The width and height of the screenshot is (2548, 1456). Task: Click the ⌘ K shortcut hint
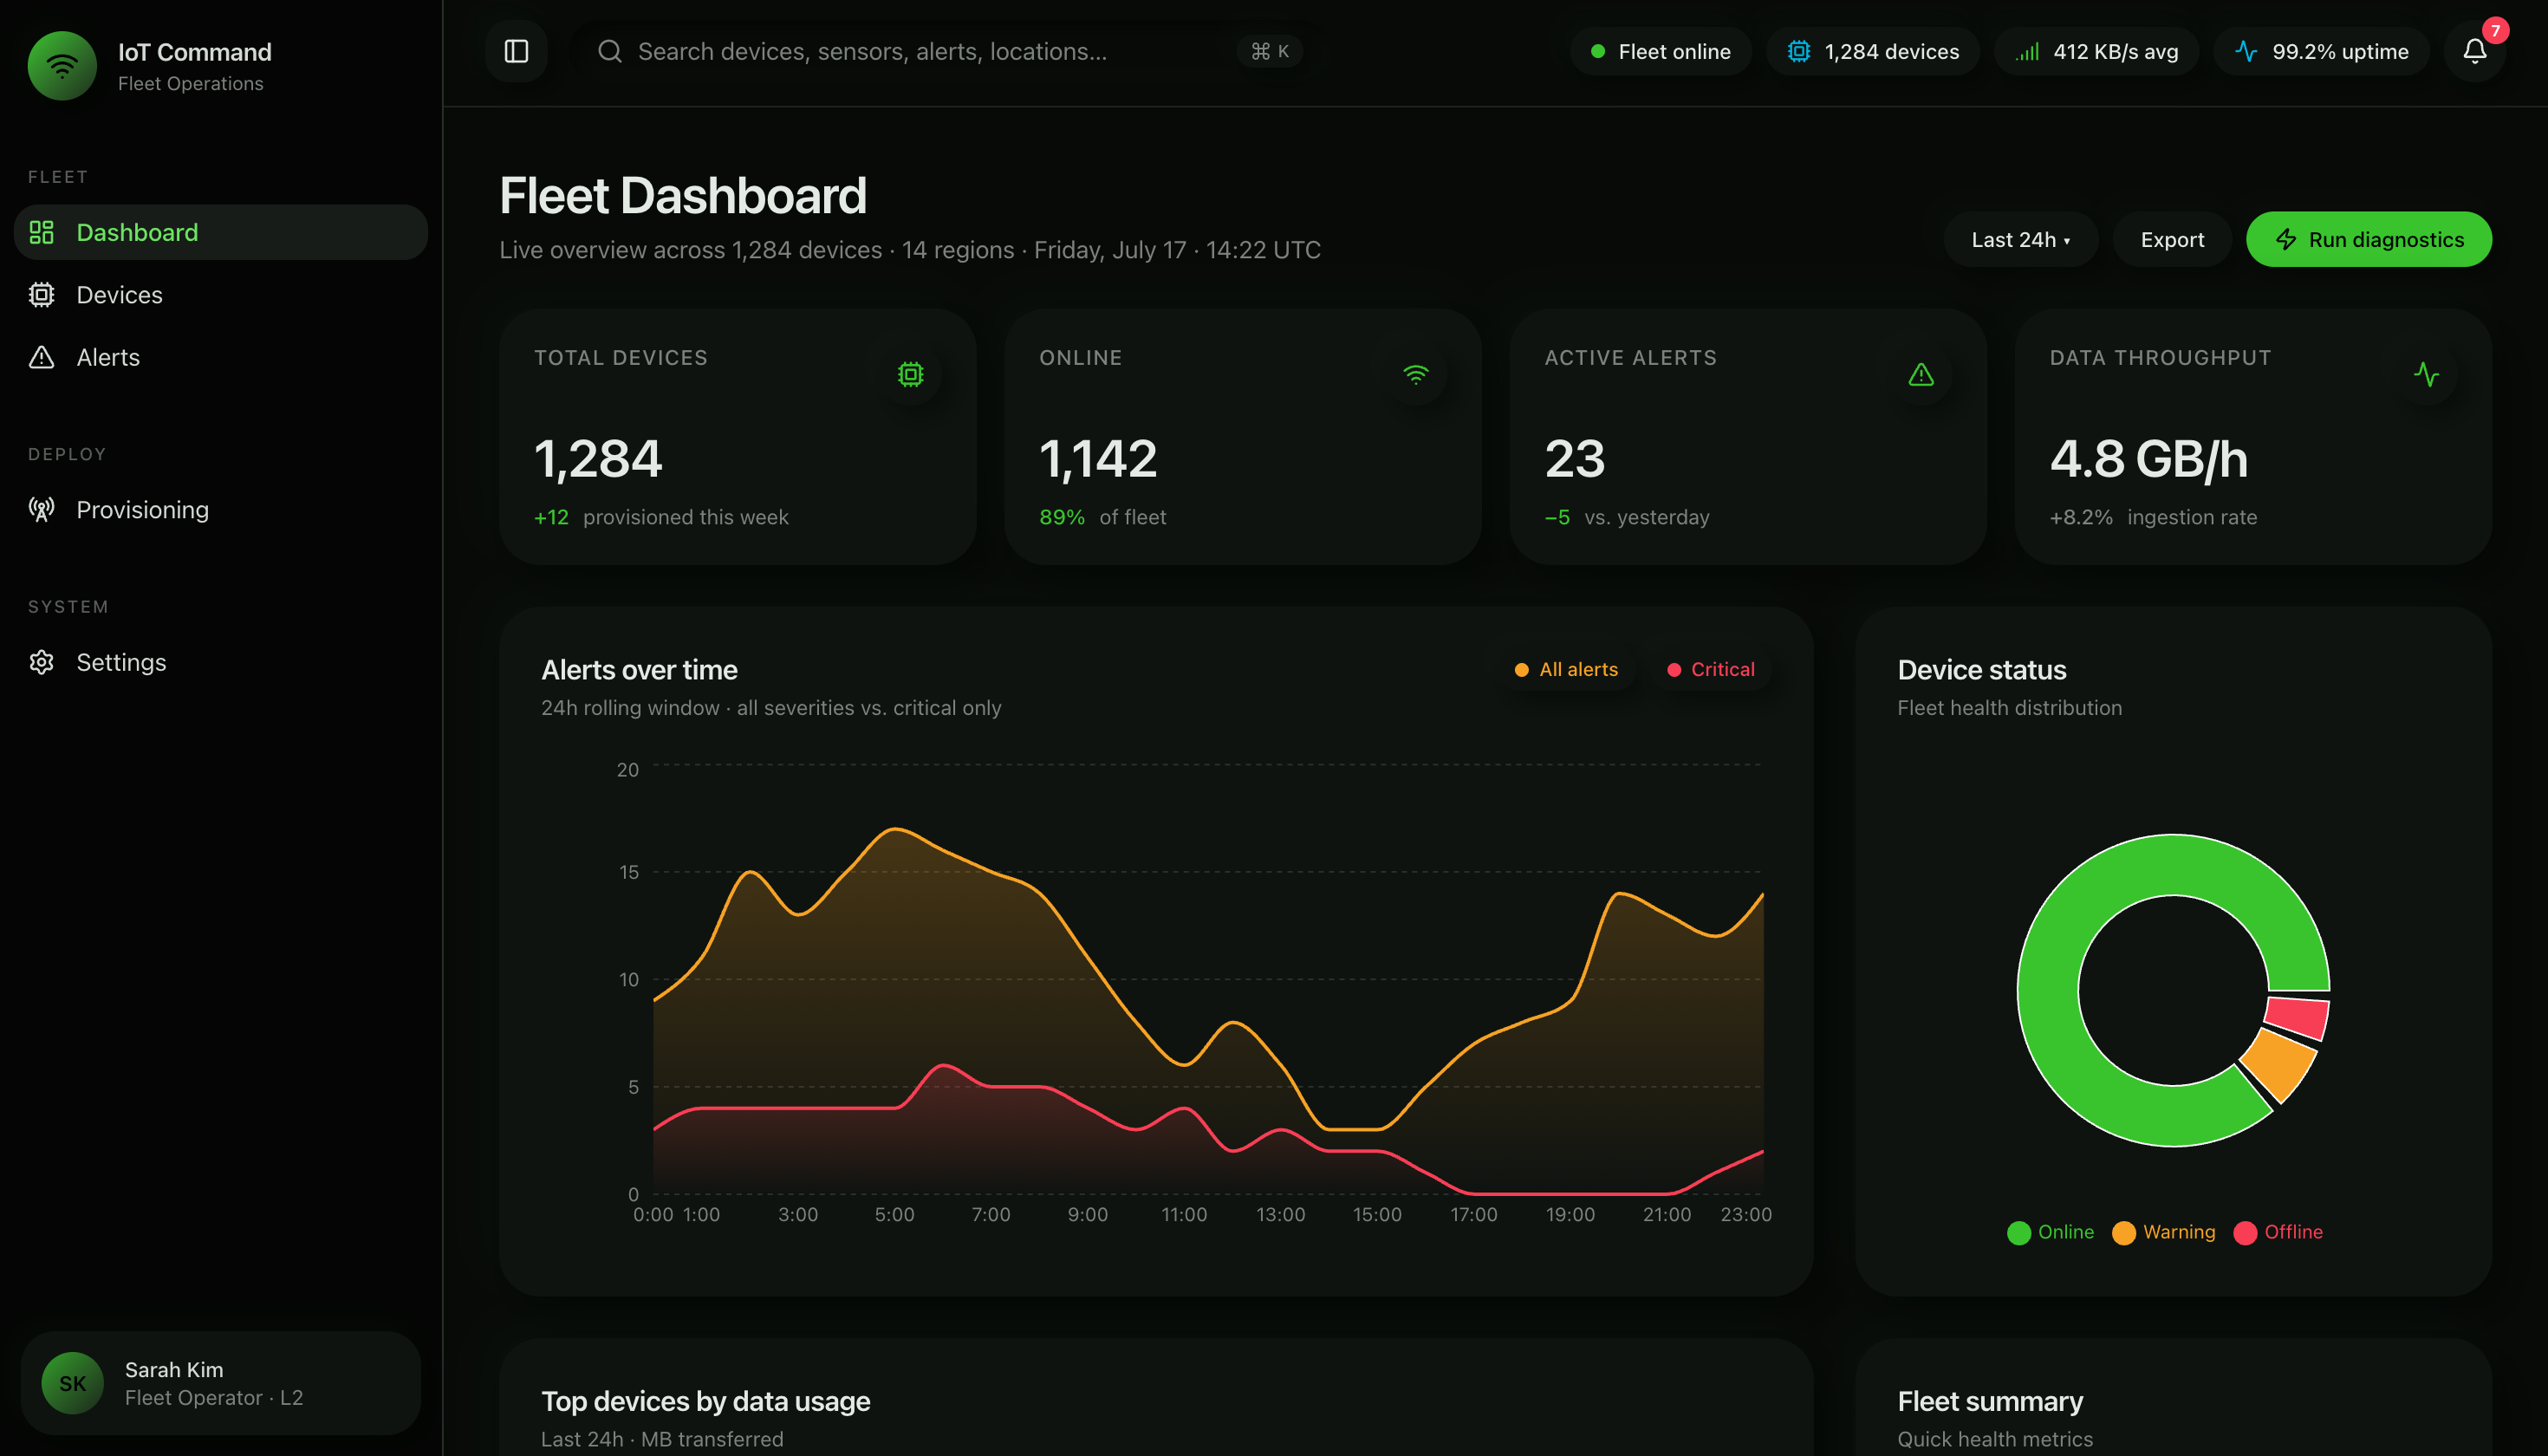[x=1270, y=51]
